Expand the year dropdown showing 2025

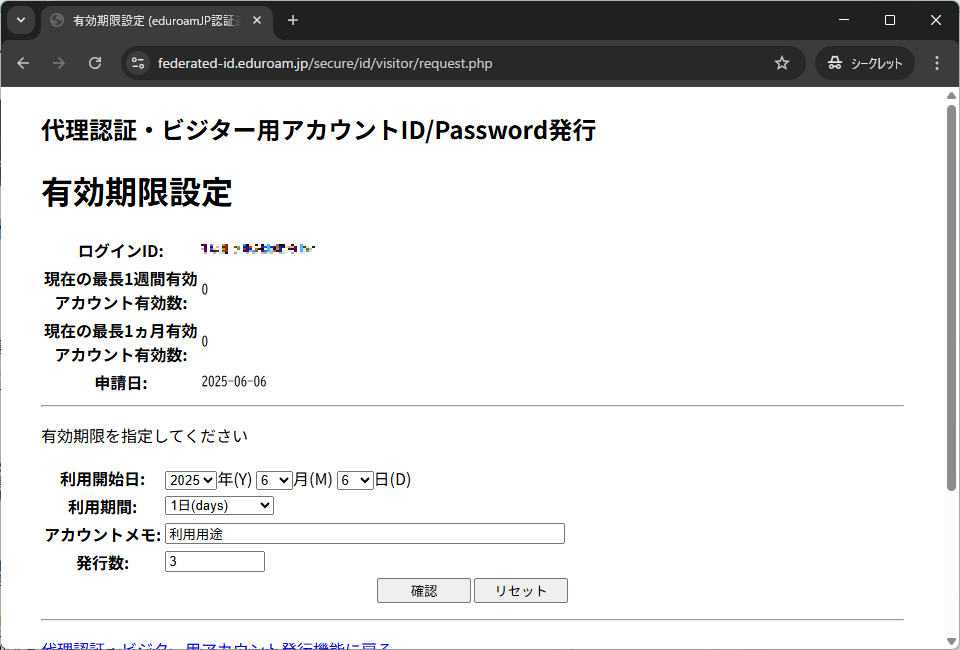(191, 480)
